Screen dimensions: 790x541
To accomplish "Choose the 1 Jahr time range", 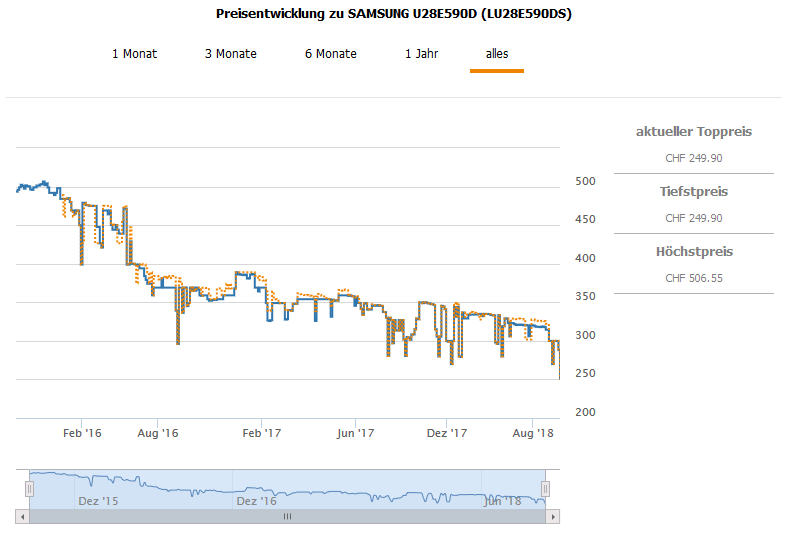I will point(421,54).
